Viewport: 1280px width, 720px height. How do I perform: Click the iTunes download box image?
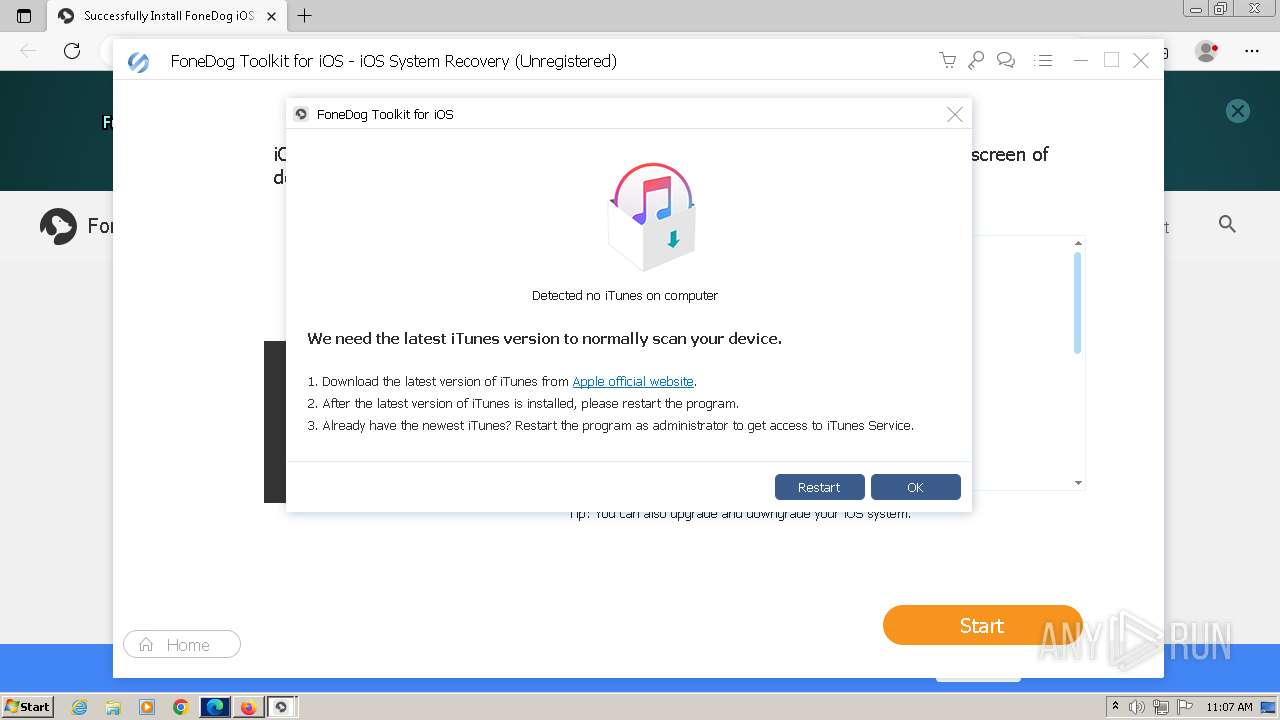click(652, 216)
